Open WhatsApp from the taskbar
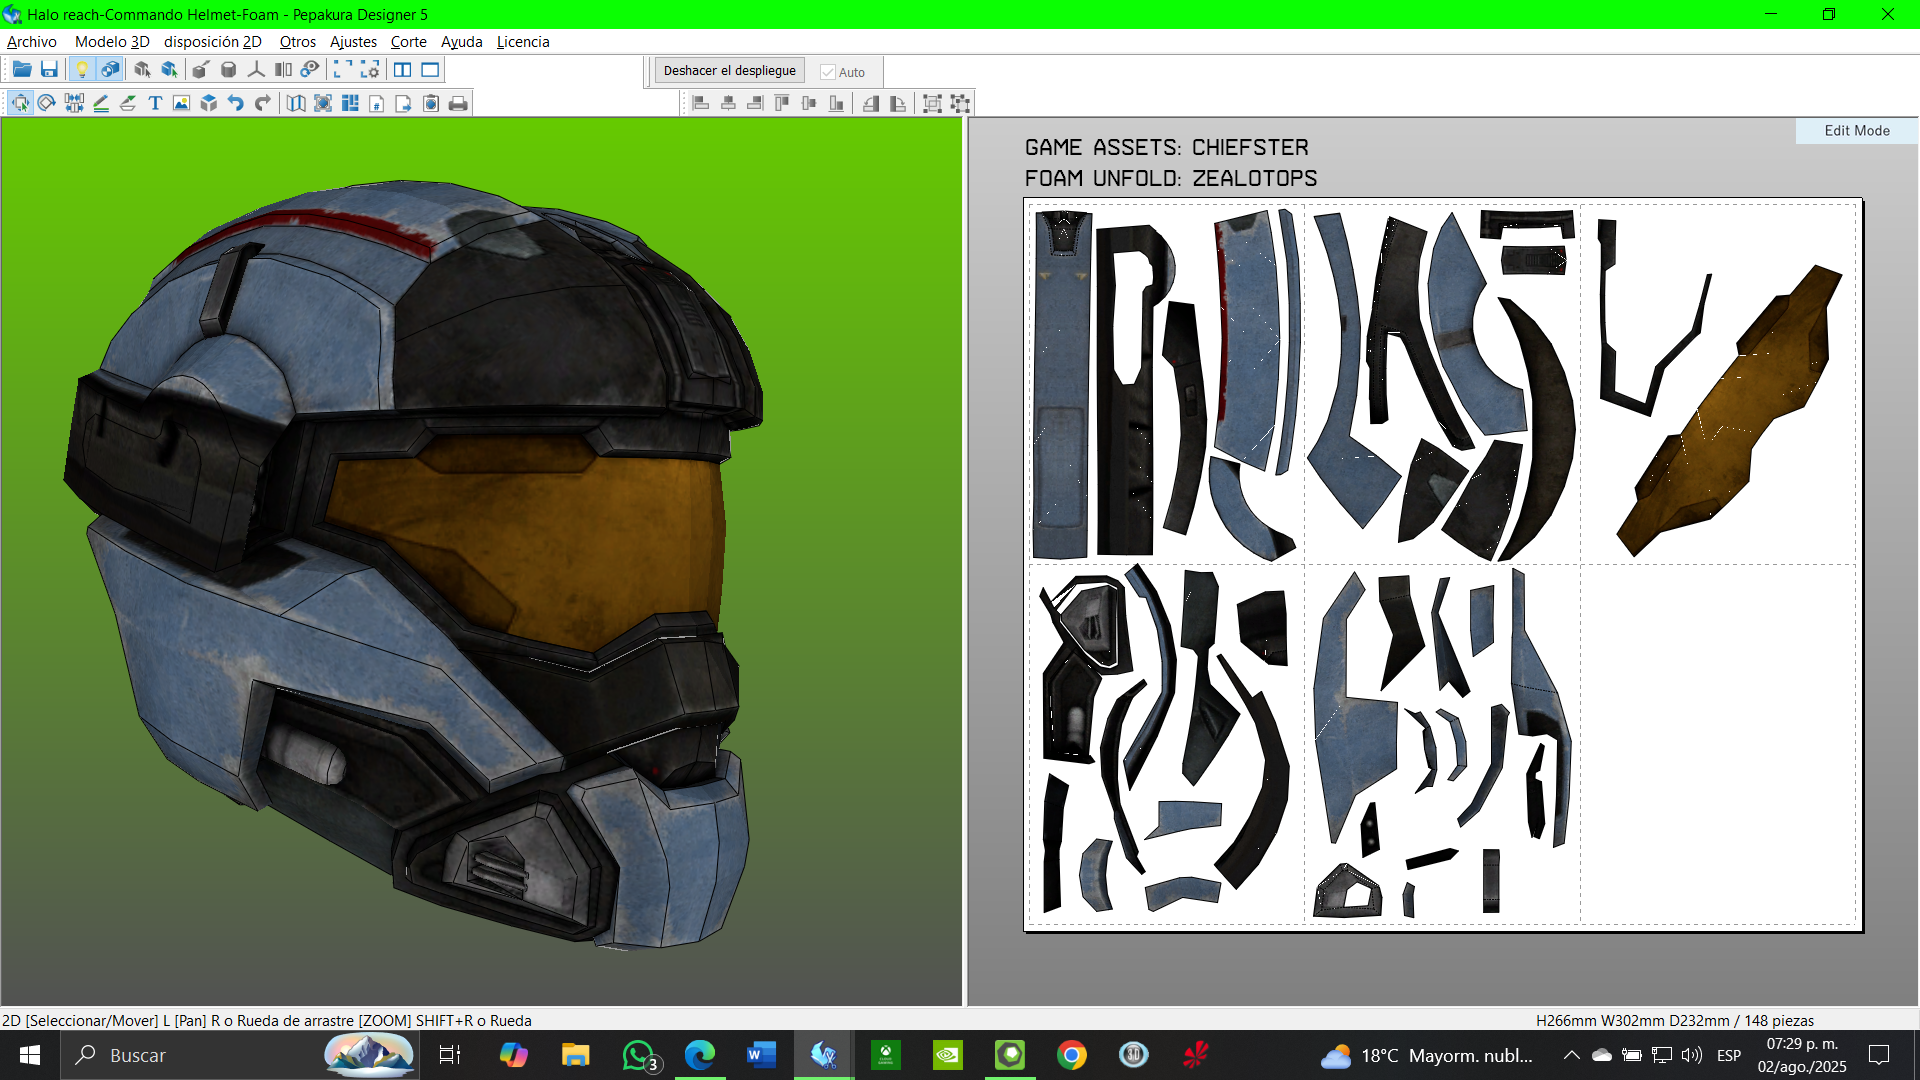Screen dimensions: 1920x1080 [639, 1055]
